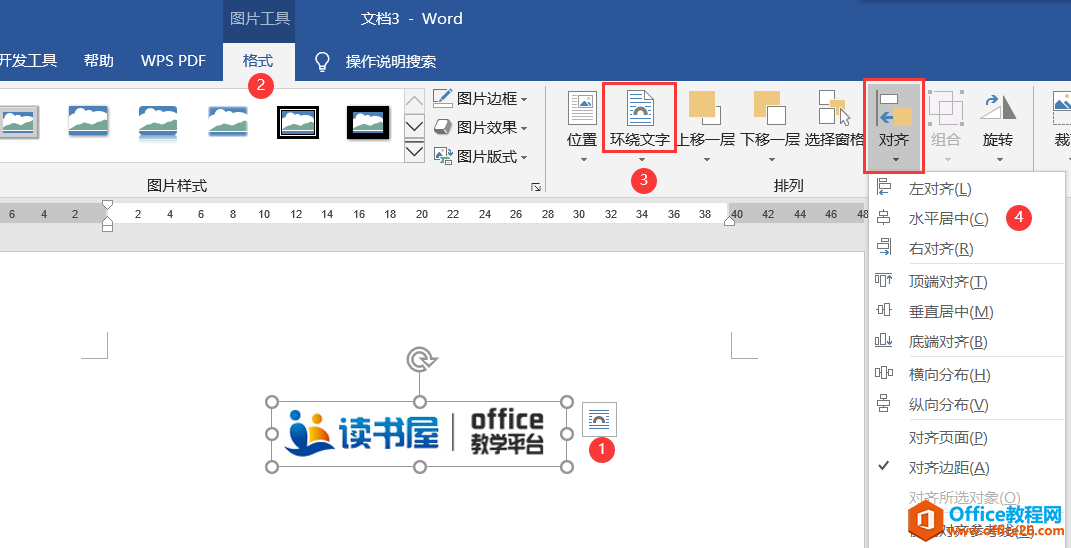Screen dimensions: 1071x548
Task: Apply the thick black frame picture style
Action: tap(368, 123)
